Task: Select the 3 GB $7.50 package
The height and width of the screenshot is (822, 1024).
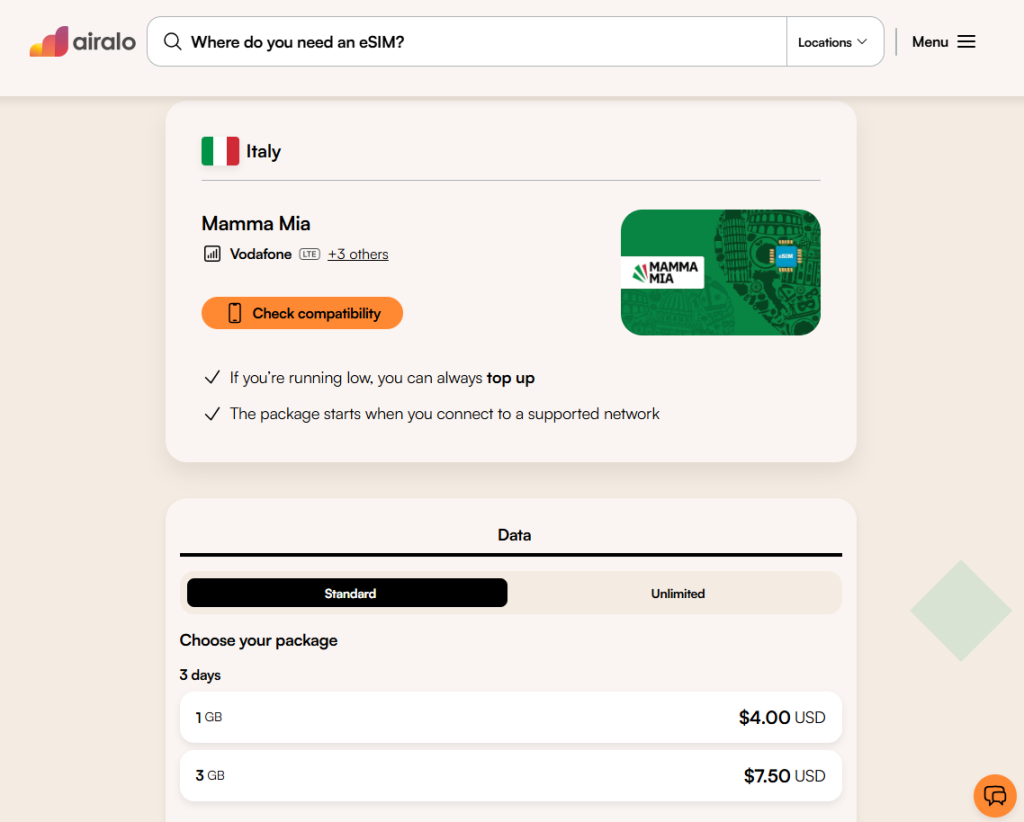Action: point(510,775)
